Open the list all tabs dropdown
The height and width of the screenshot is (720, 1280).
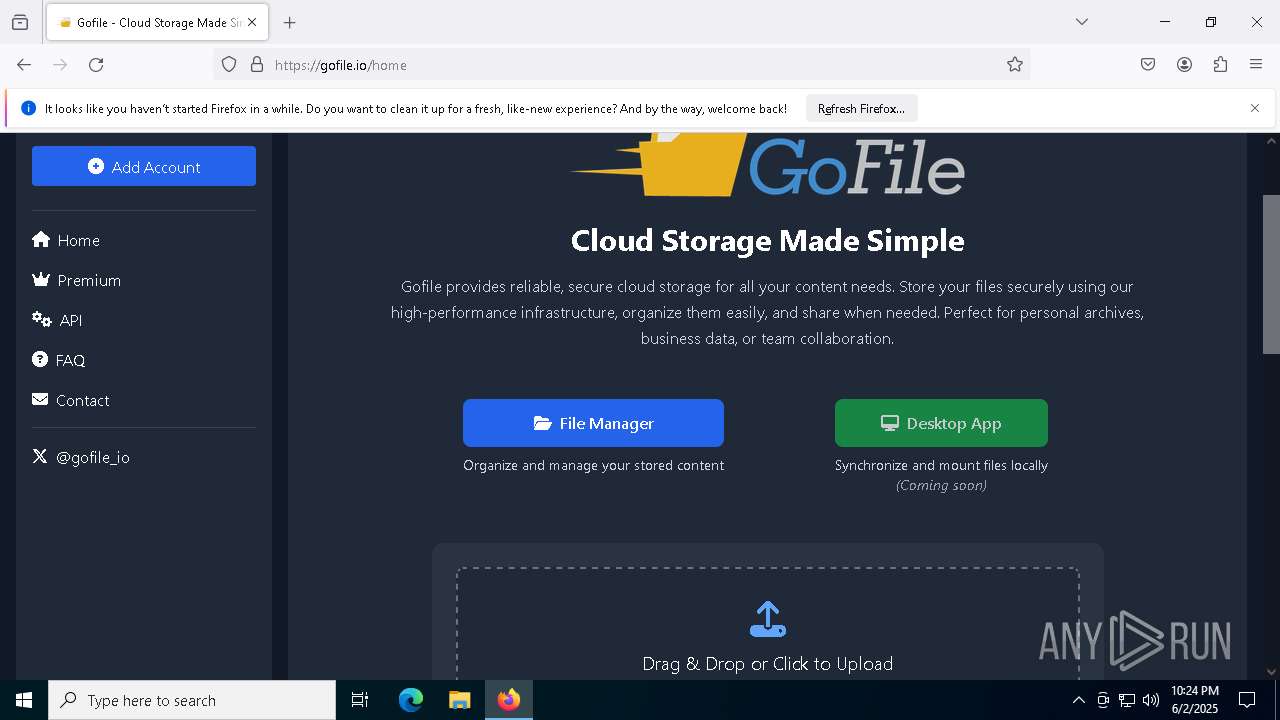click(x=1082, y=22)
